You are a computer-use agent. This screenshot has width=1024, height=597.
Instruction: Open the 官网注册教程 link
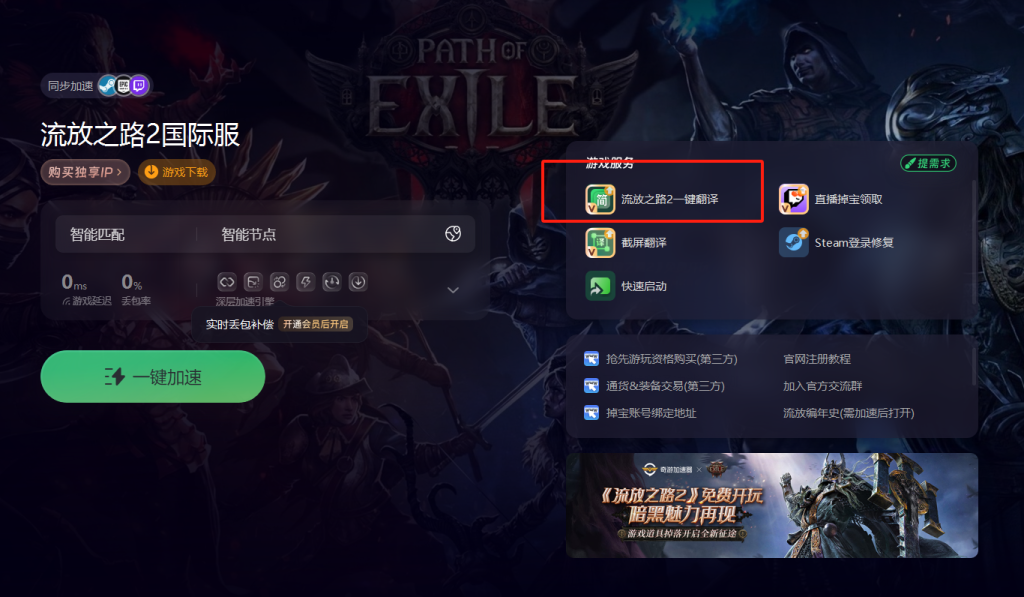click(817, 359)
